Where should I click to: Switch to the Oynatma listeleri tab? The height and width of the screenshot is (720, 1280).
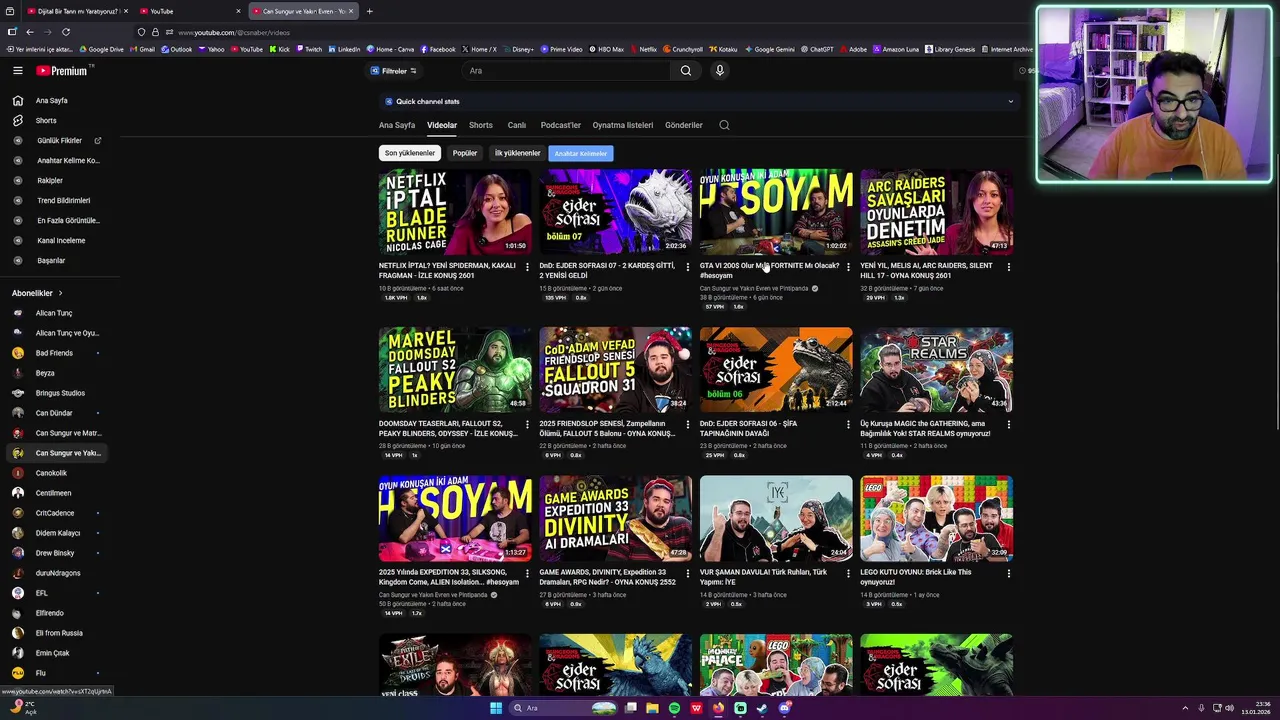click(623, 125)
